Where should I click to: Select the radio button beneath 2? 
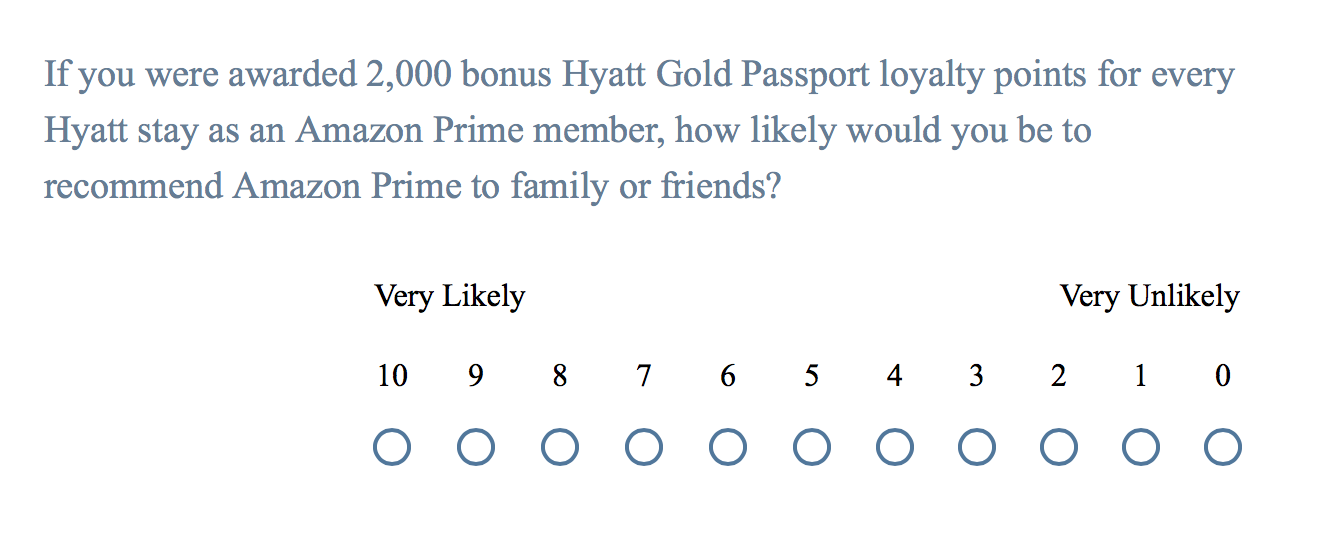click(x=1059, y=447)
